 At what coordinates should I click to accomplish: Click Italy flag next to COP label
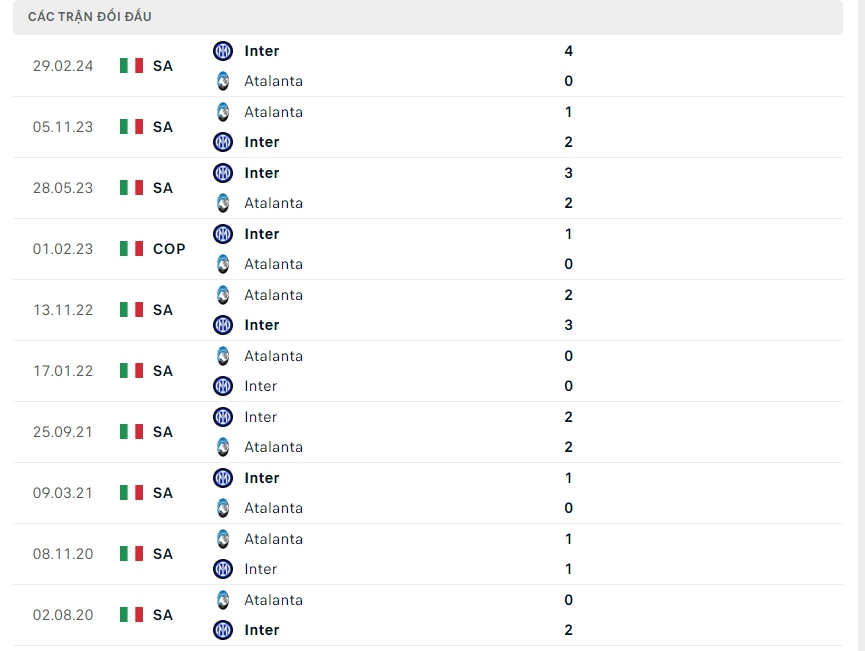pyautogui.click(x=131, y=249)
